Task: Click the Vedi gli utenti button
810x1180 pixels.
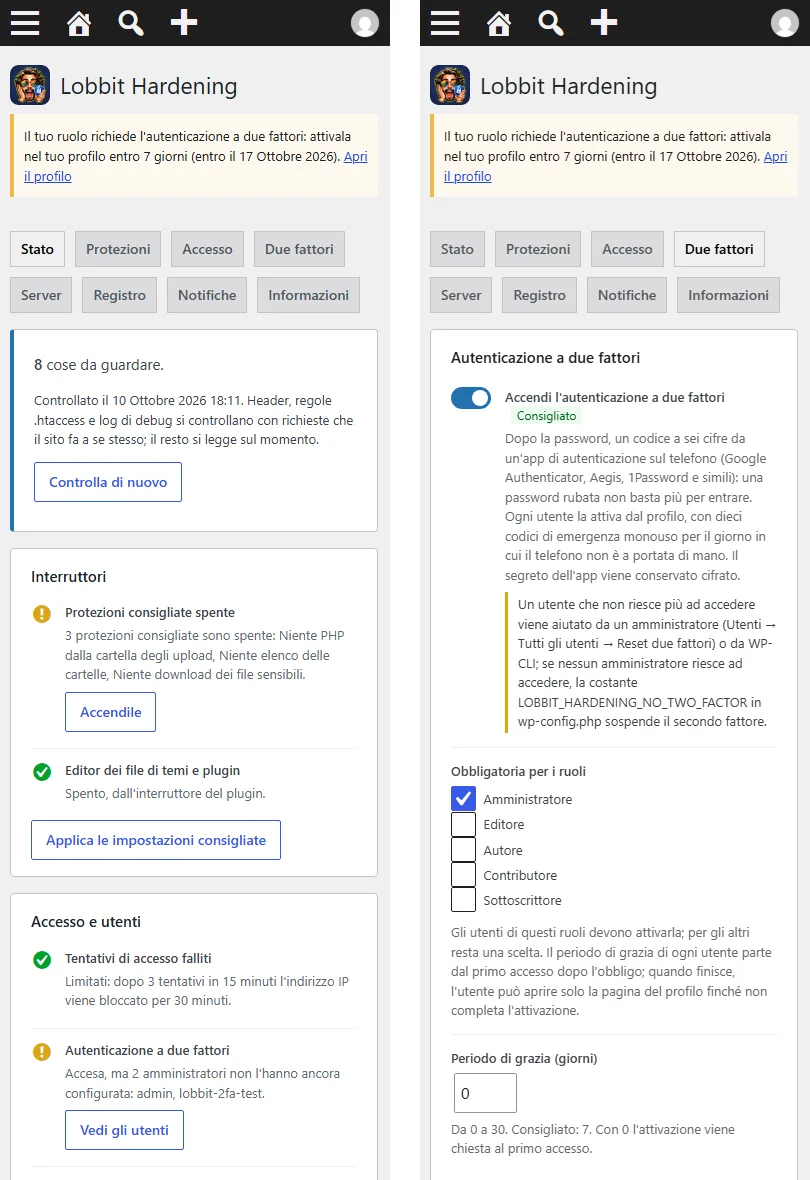Action: coord(124,1130)
